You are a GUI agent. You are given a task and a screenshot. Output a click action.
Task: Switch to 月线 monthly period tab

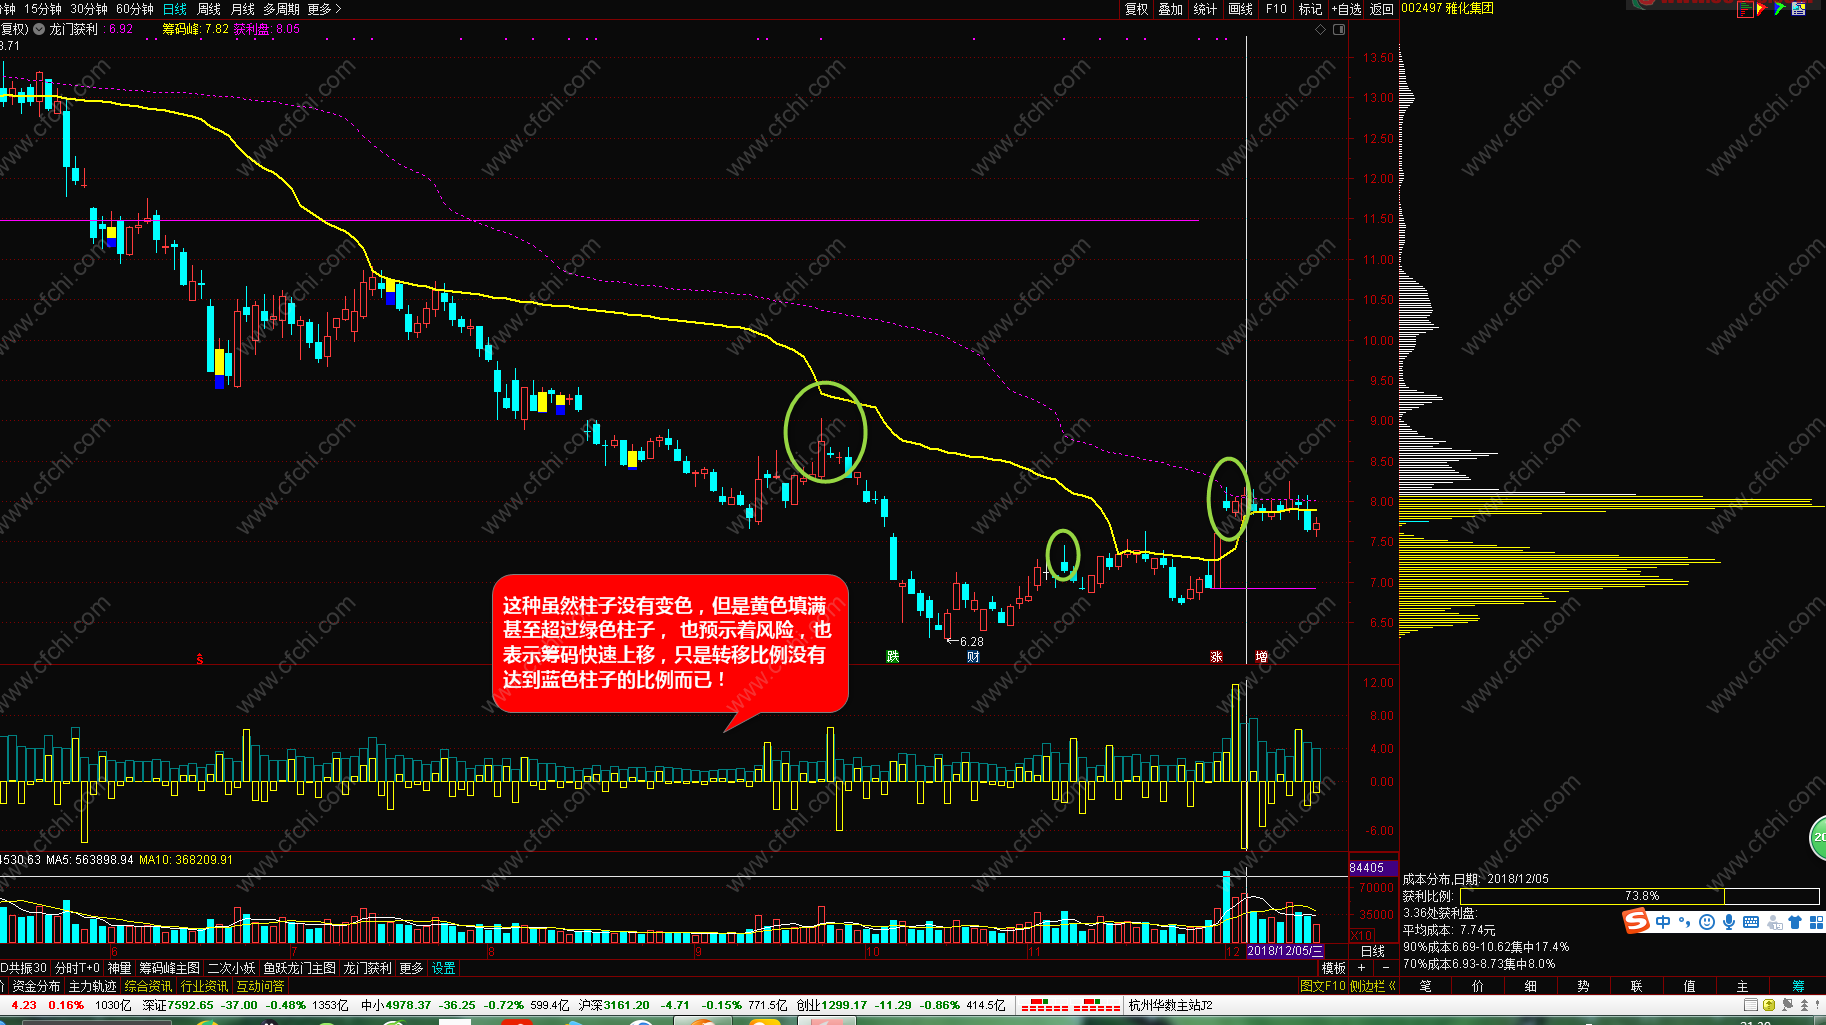[x=243, y=9]
